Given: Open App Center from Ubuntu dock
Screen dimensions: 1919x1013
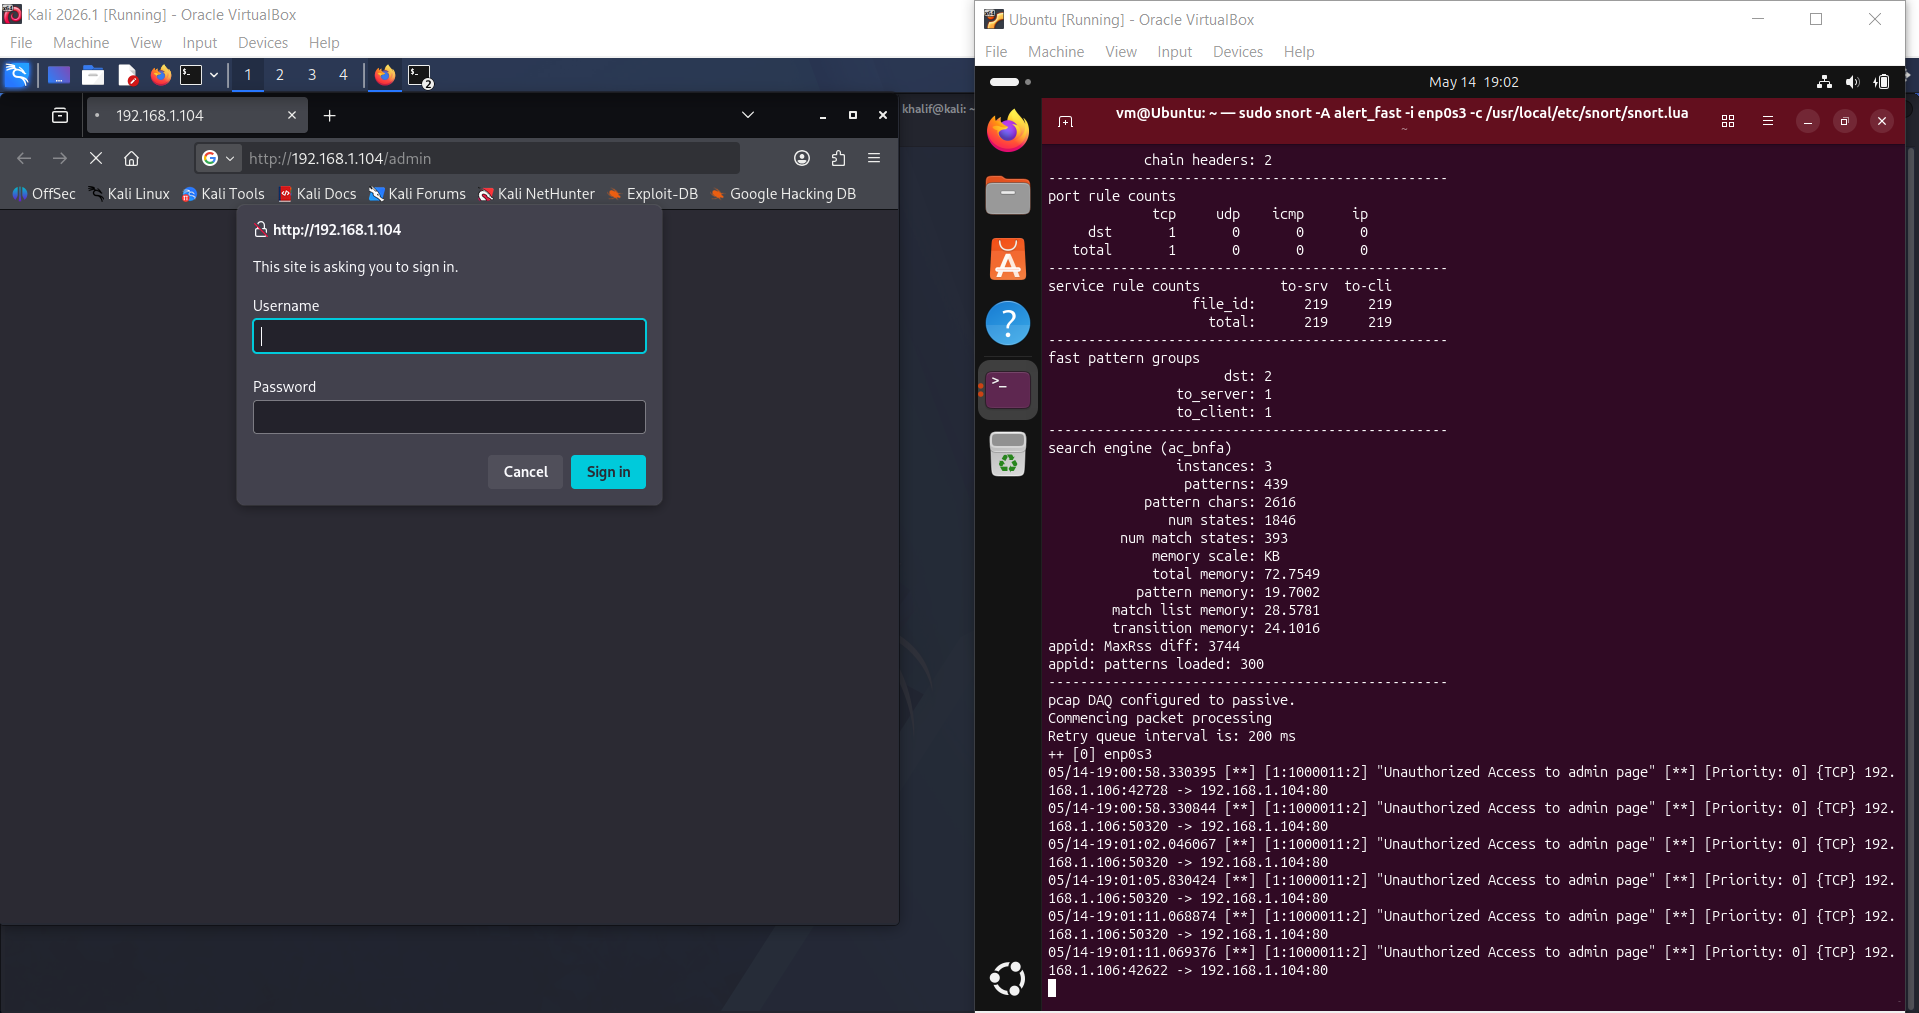Looking at the screenshot, I should point(1008,259).
